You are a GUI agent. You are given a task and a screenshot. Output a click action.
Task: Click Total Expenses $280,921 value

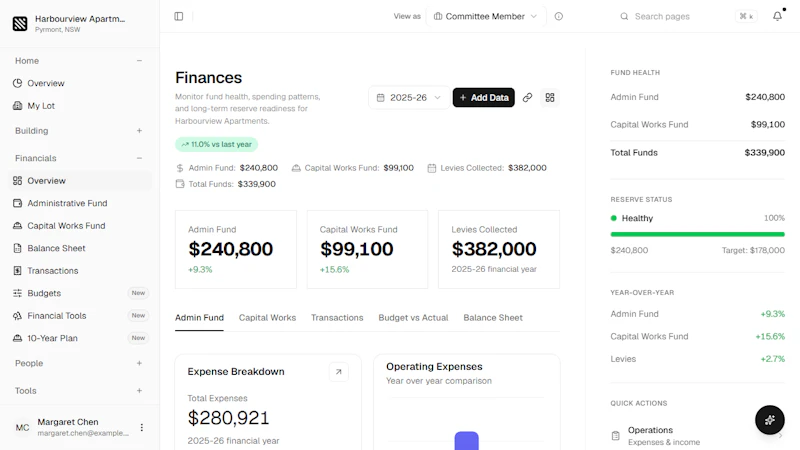click(x=228, y=418)
